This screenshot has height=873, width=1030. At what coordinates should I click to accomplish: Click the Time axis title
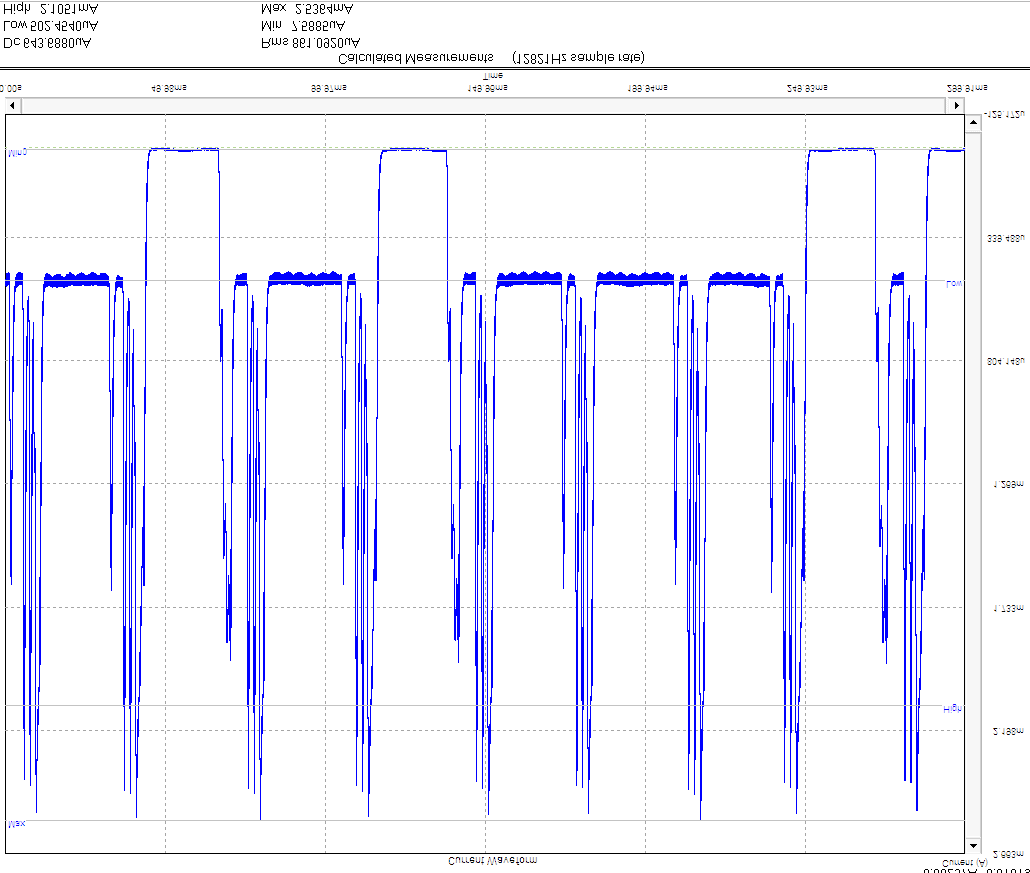(x=493, y=76)
